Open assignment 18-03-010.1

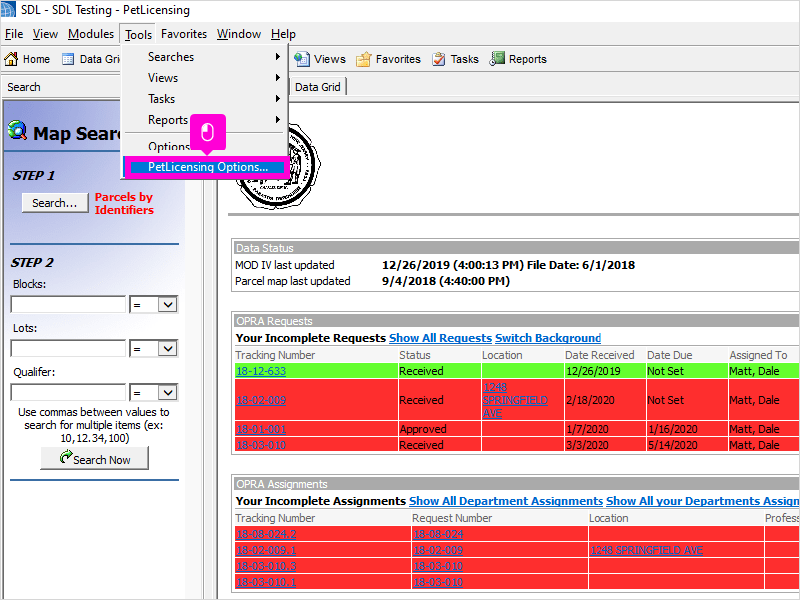coord(266,582)
